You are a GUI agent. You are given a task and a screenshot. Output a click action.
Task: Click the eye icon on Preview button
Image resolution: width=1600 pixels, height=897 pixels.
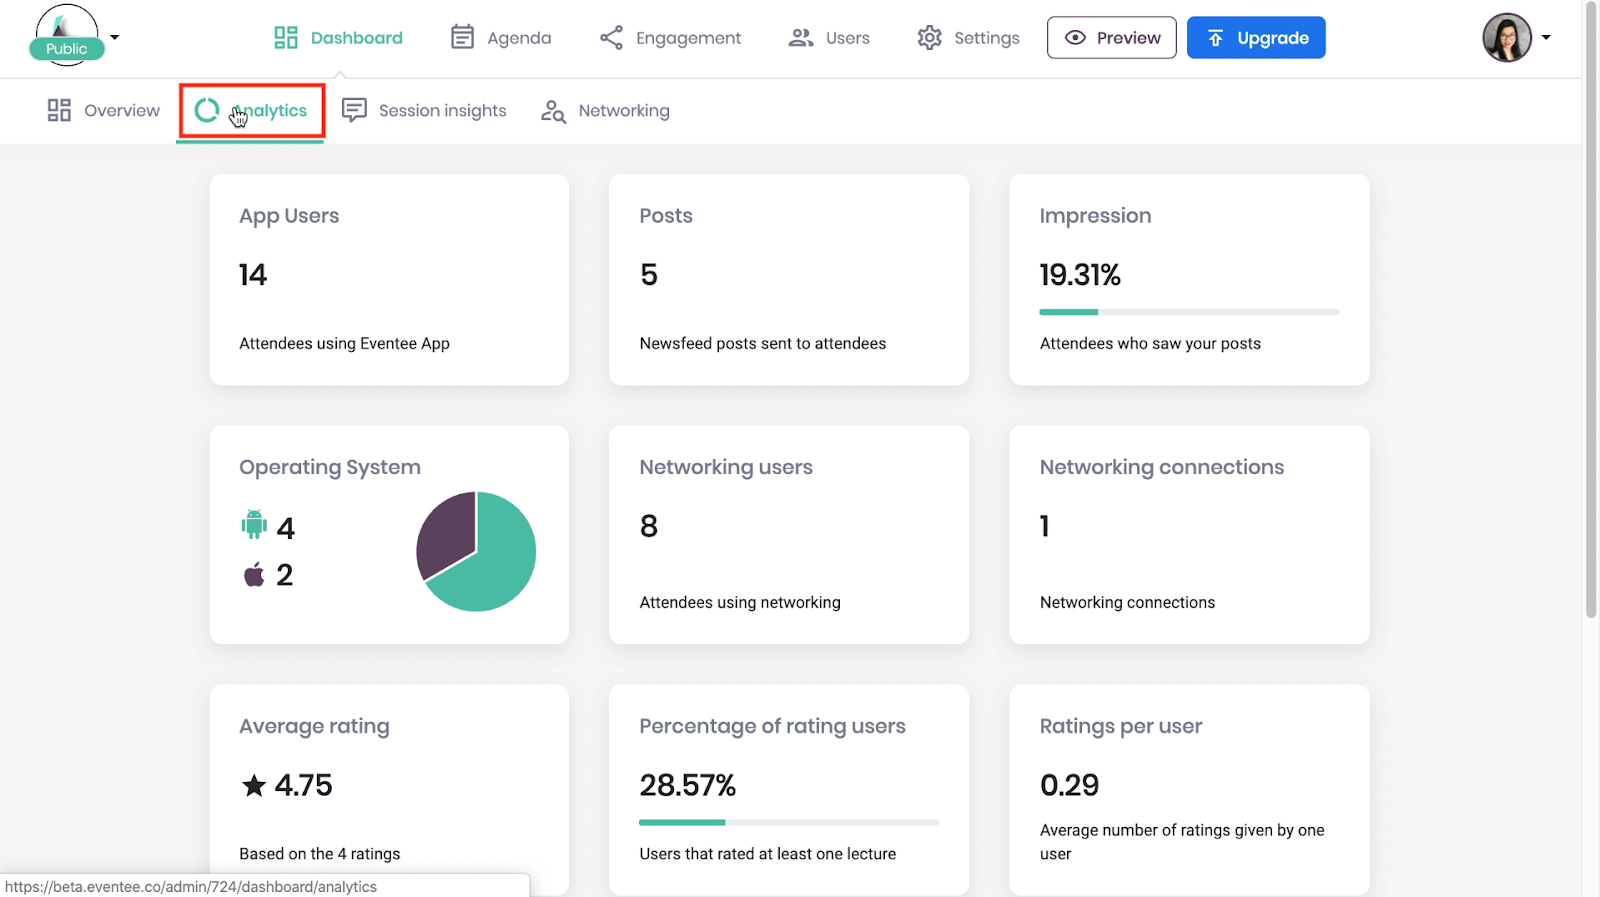pyautogui.click(x=1075, y=38)
